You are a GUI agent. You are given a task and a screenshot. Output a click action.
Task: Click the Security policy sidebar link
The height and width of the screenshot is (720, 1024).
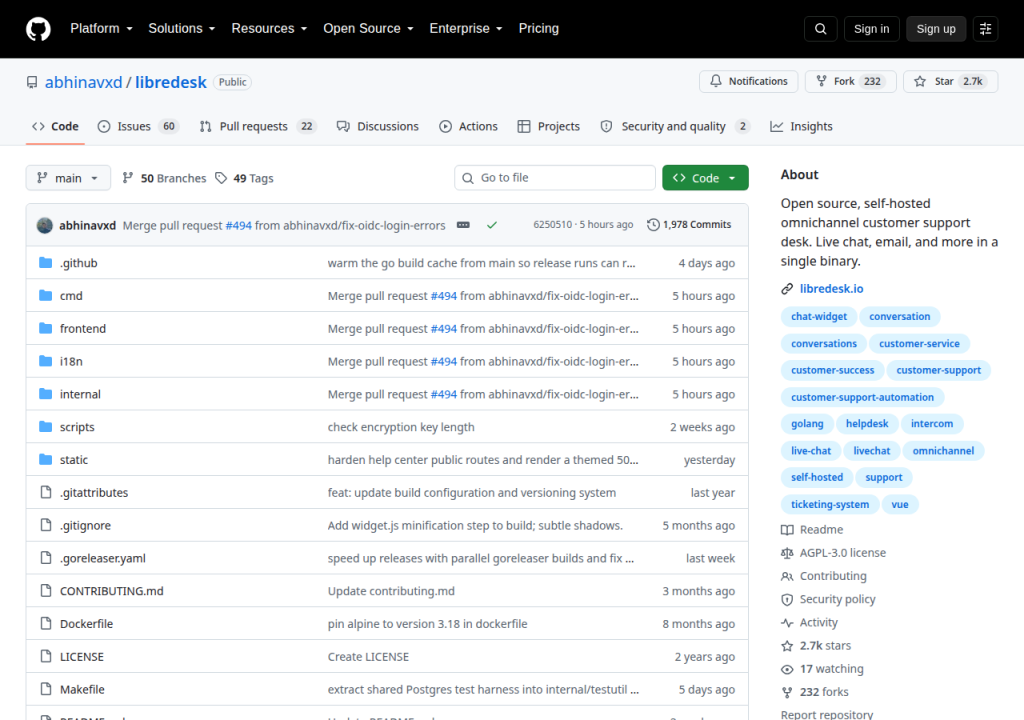click(x=837, y=599)
